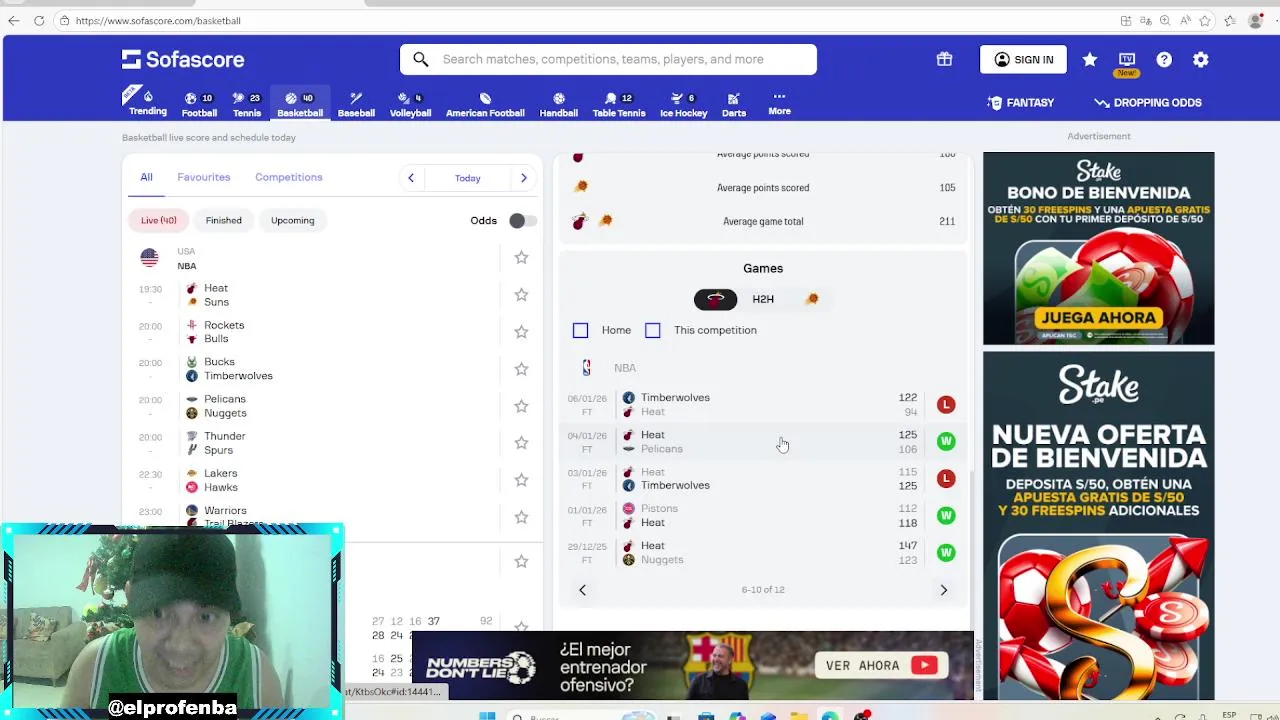Favourite the Bucks vs Timberwolves match
This screenshot has width=1280, height=720.
521,369
